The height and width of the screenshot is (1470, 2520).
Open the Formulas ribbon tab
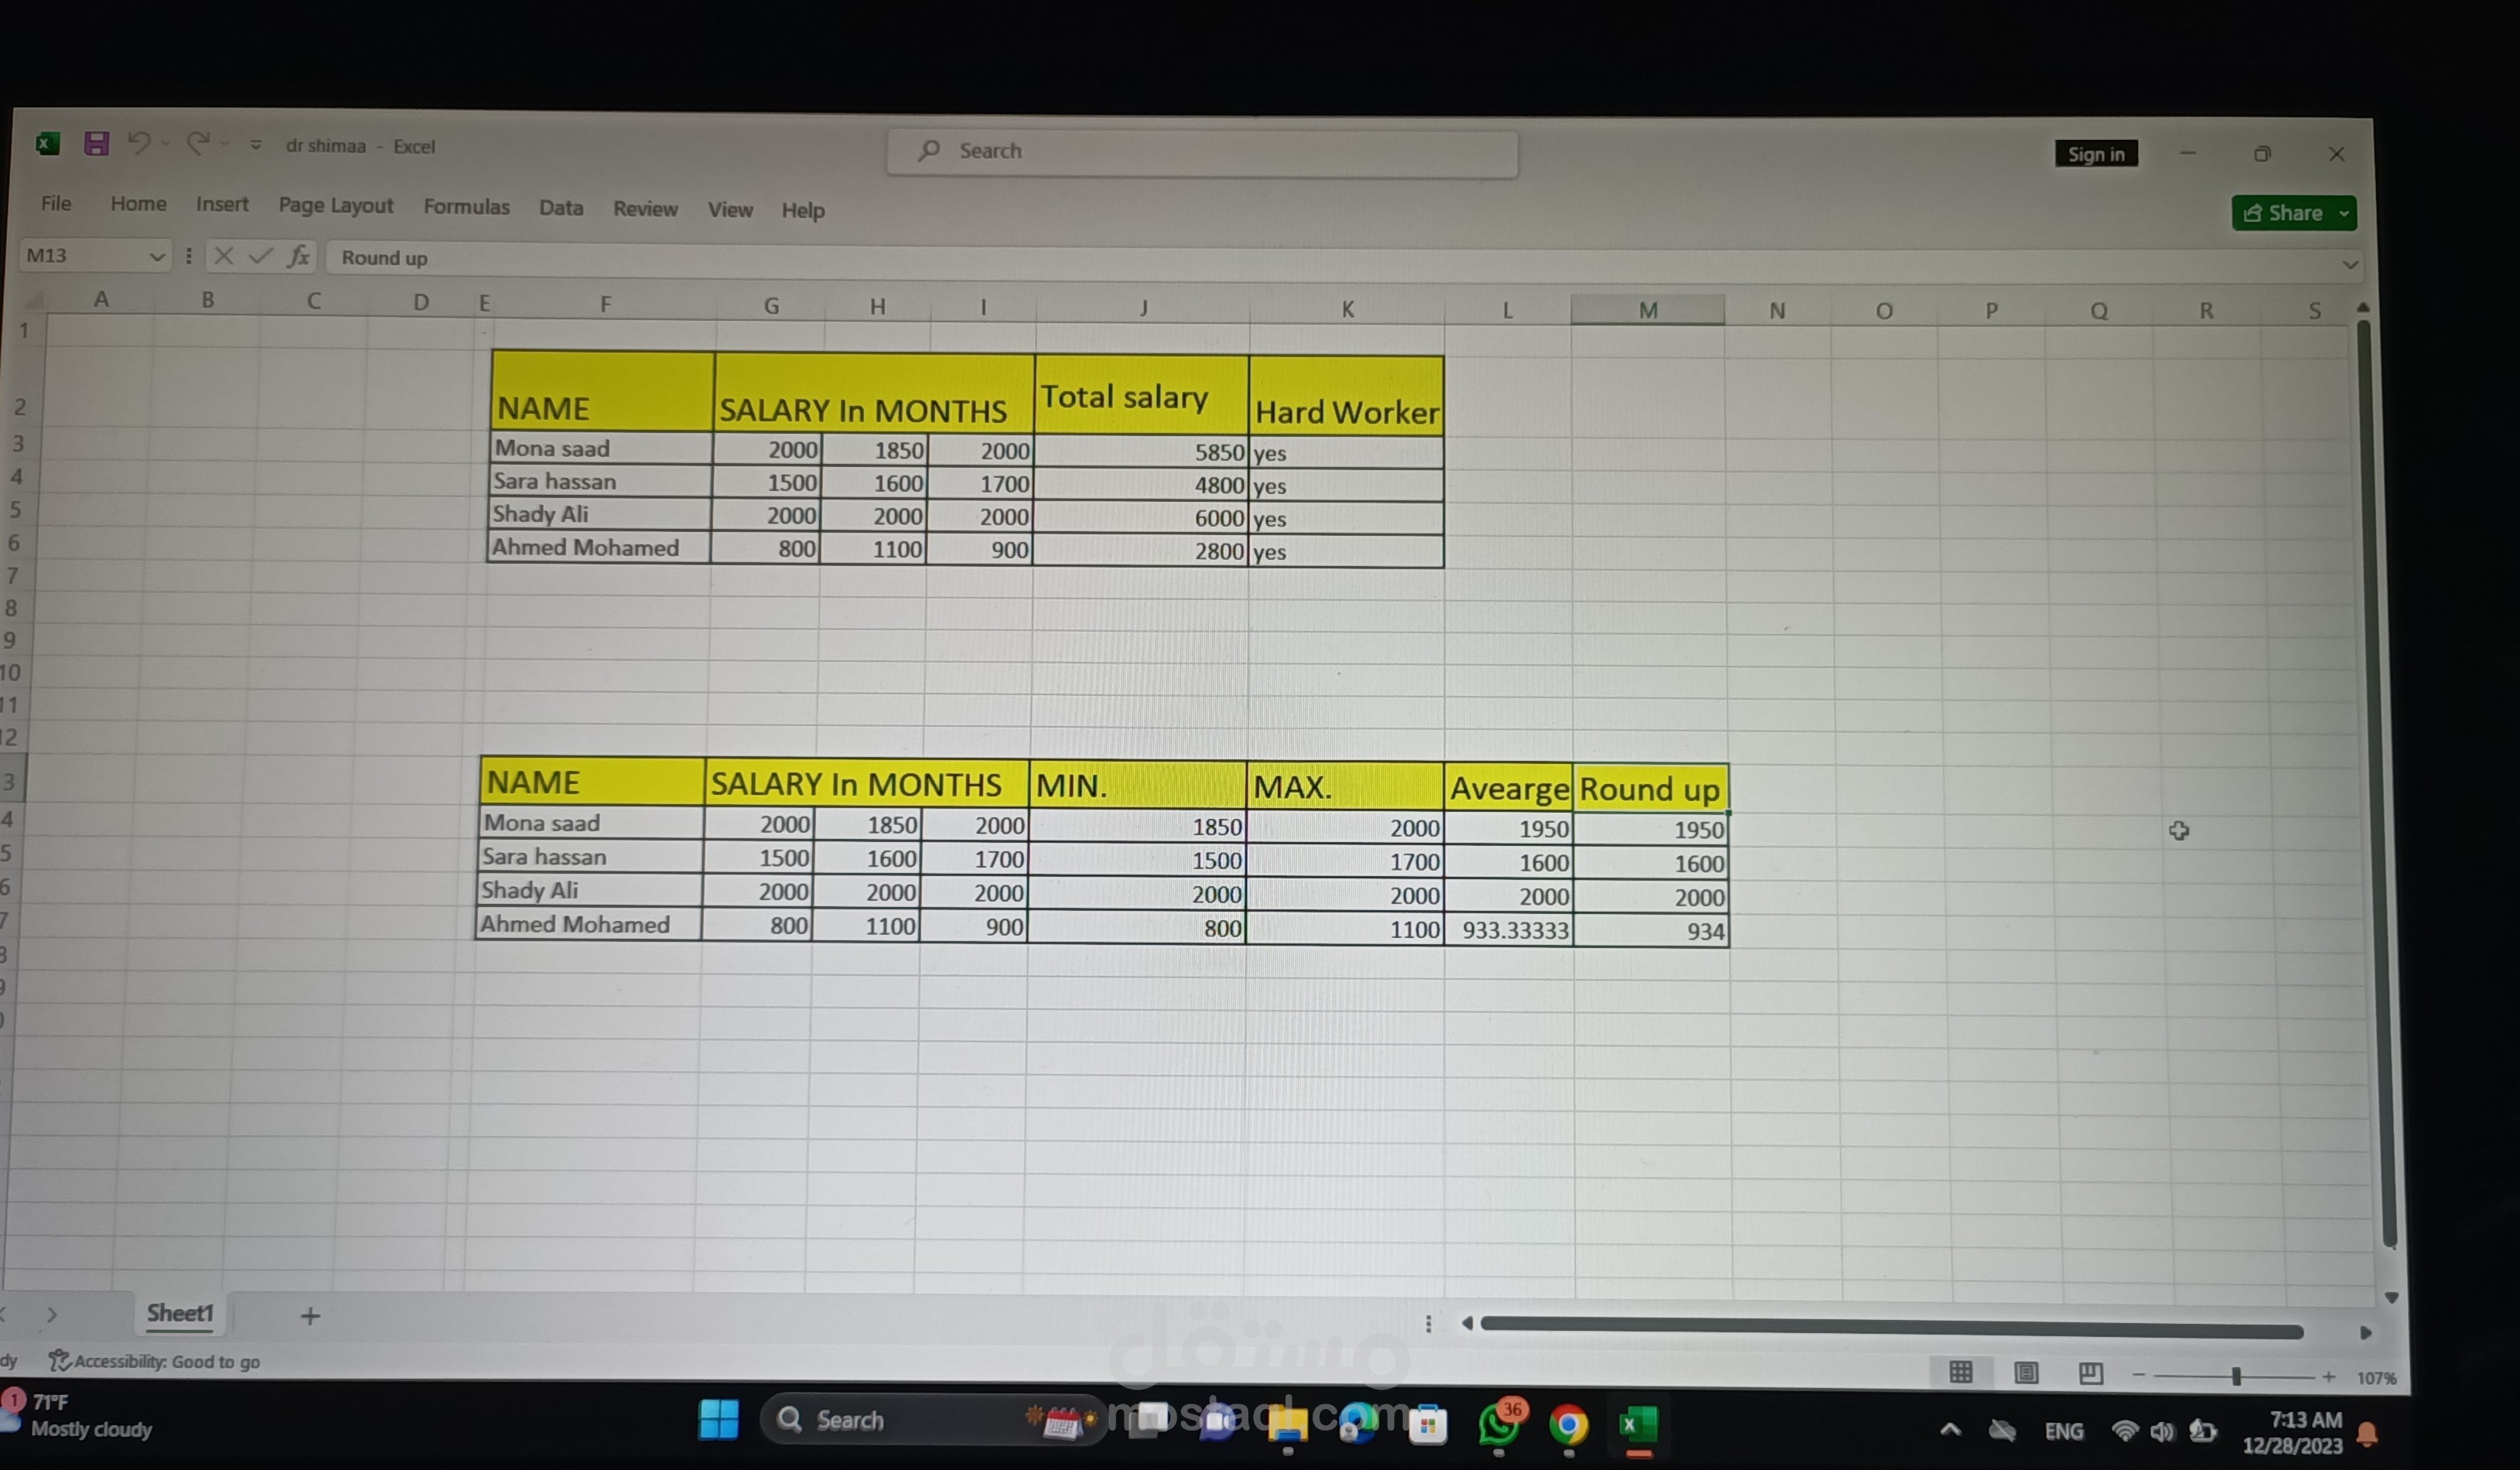(x=466, y=207)
